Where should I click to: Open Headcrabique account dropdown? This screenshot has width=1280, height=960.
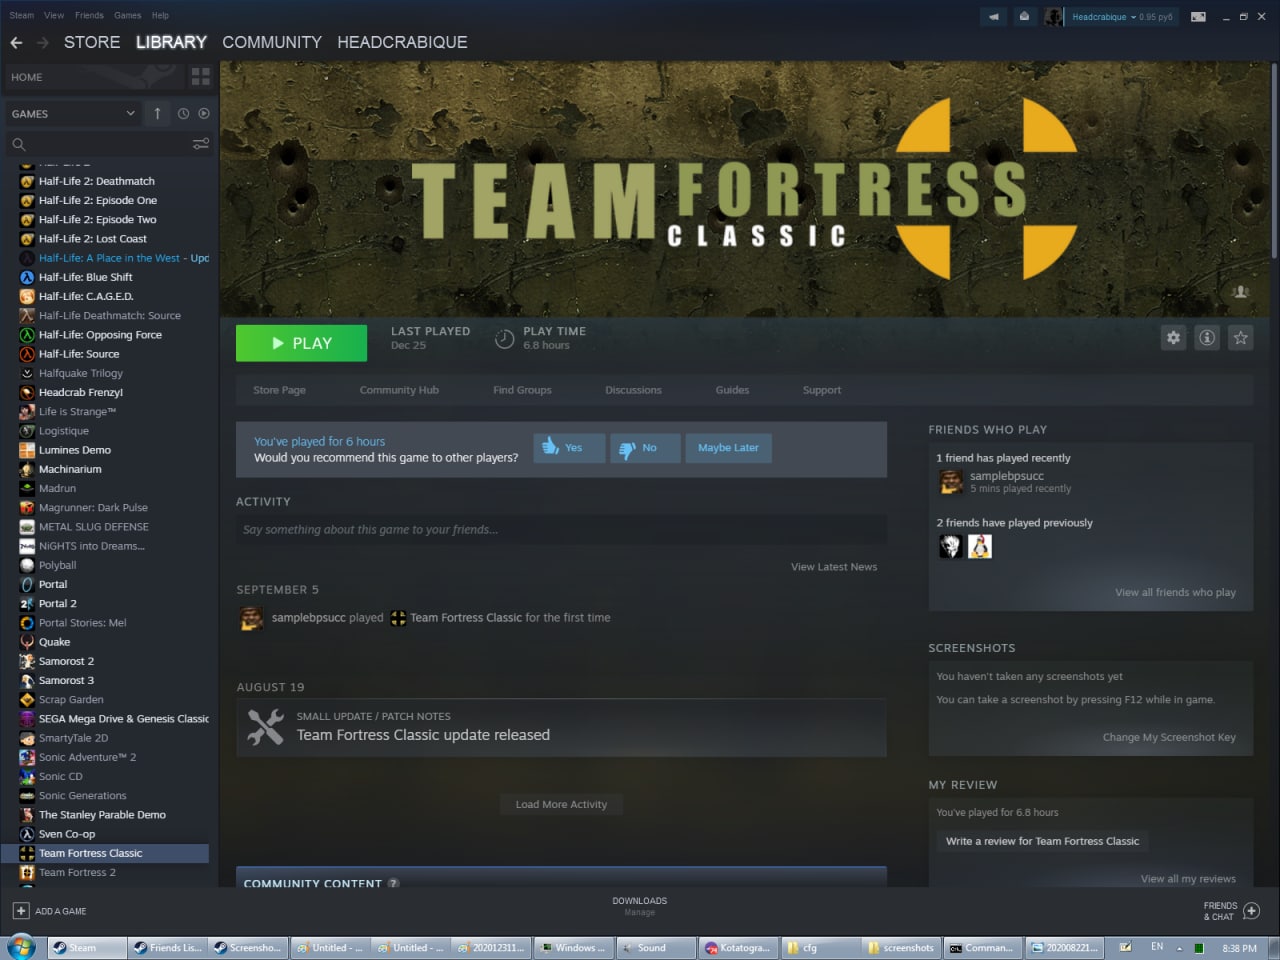point(1121,17)
